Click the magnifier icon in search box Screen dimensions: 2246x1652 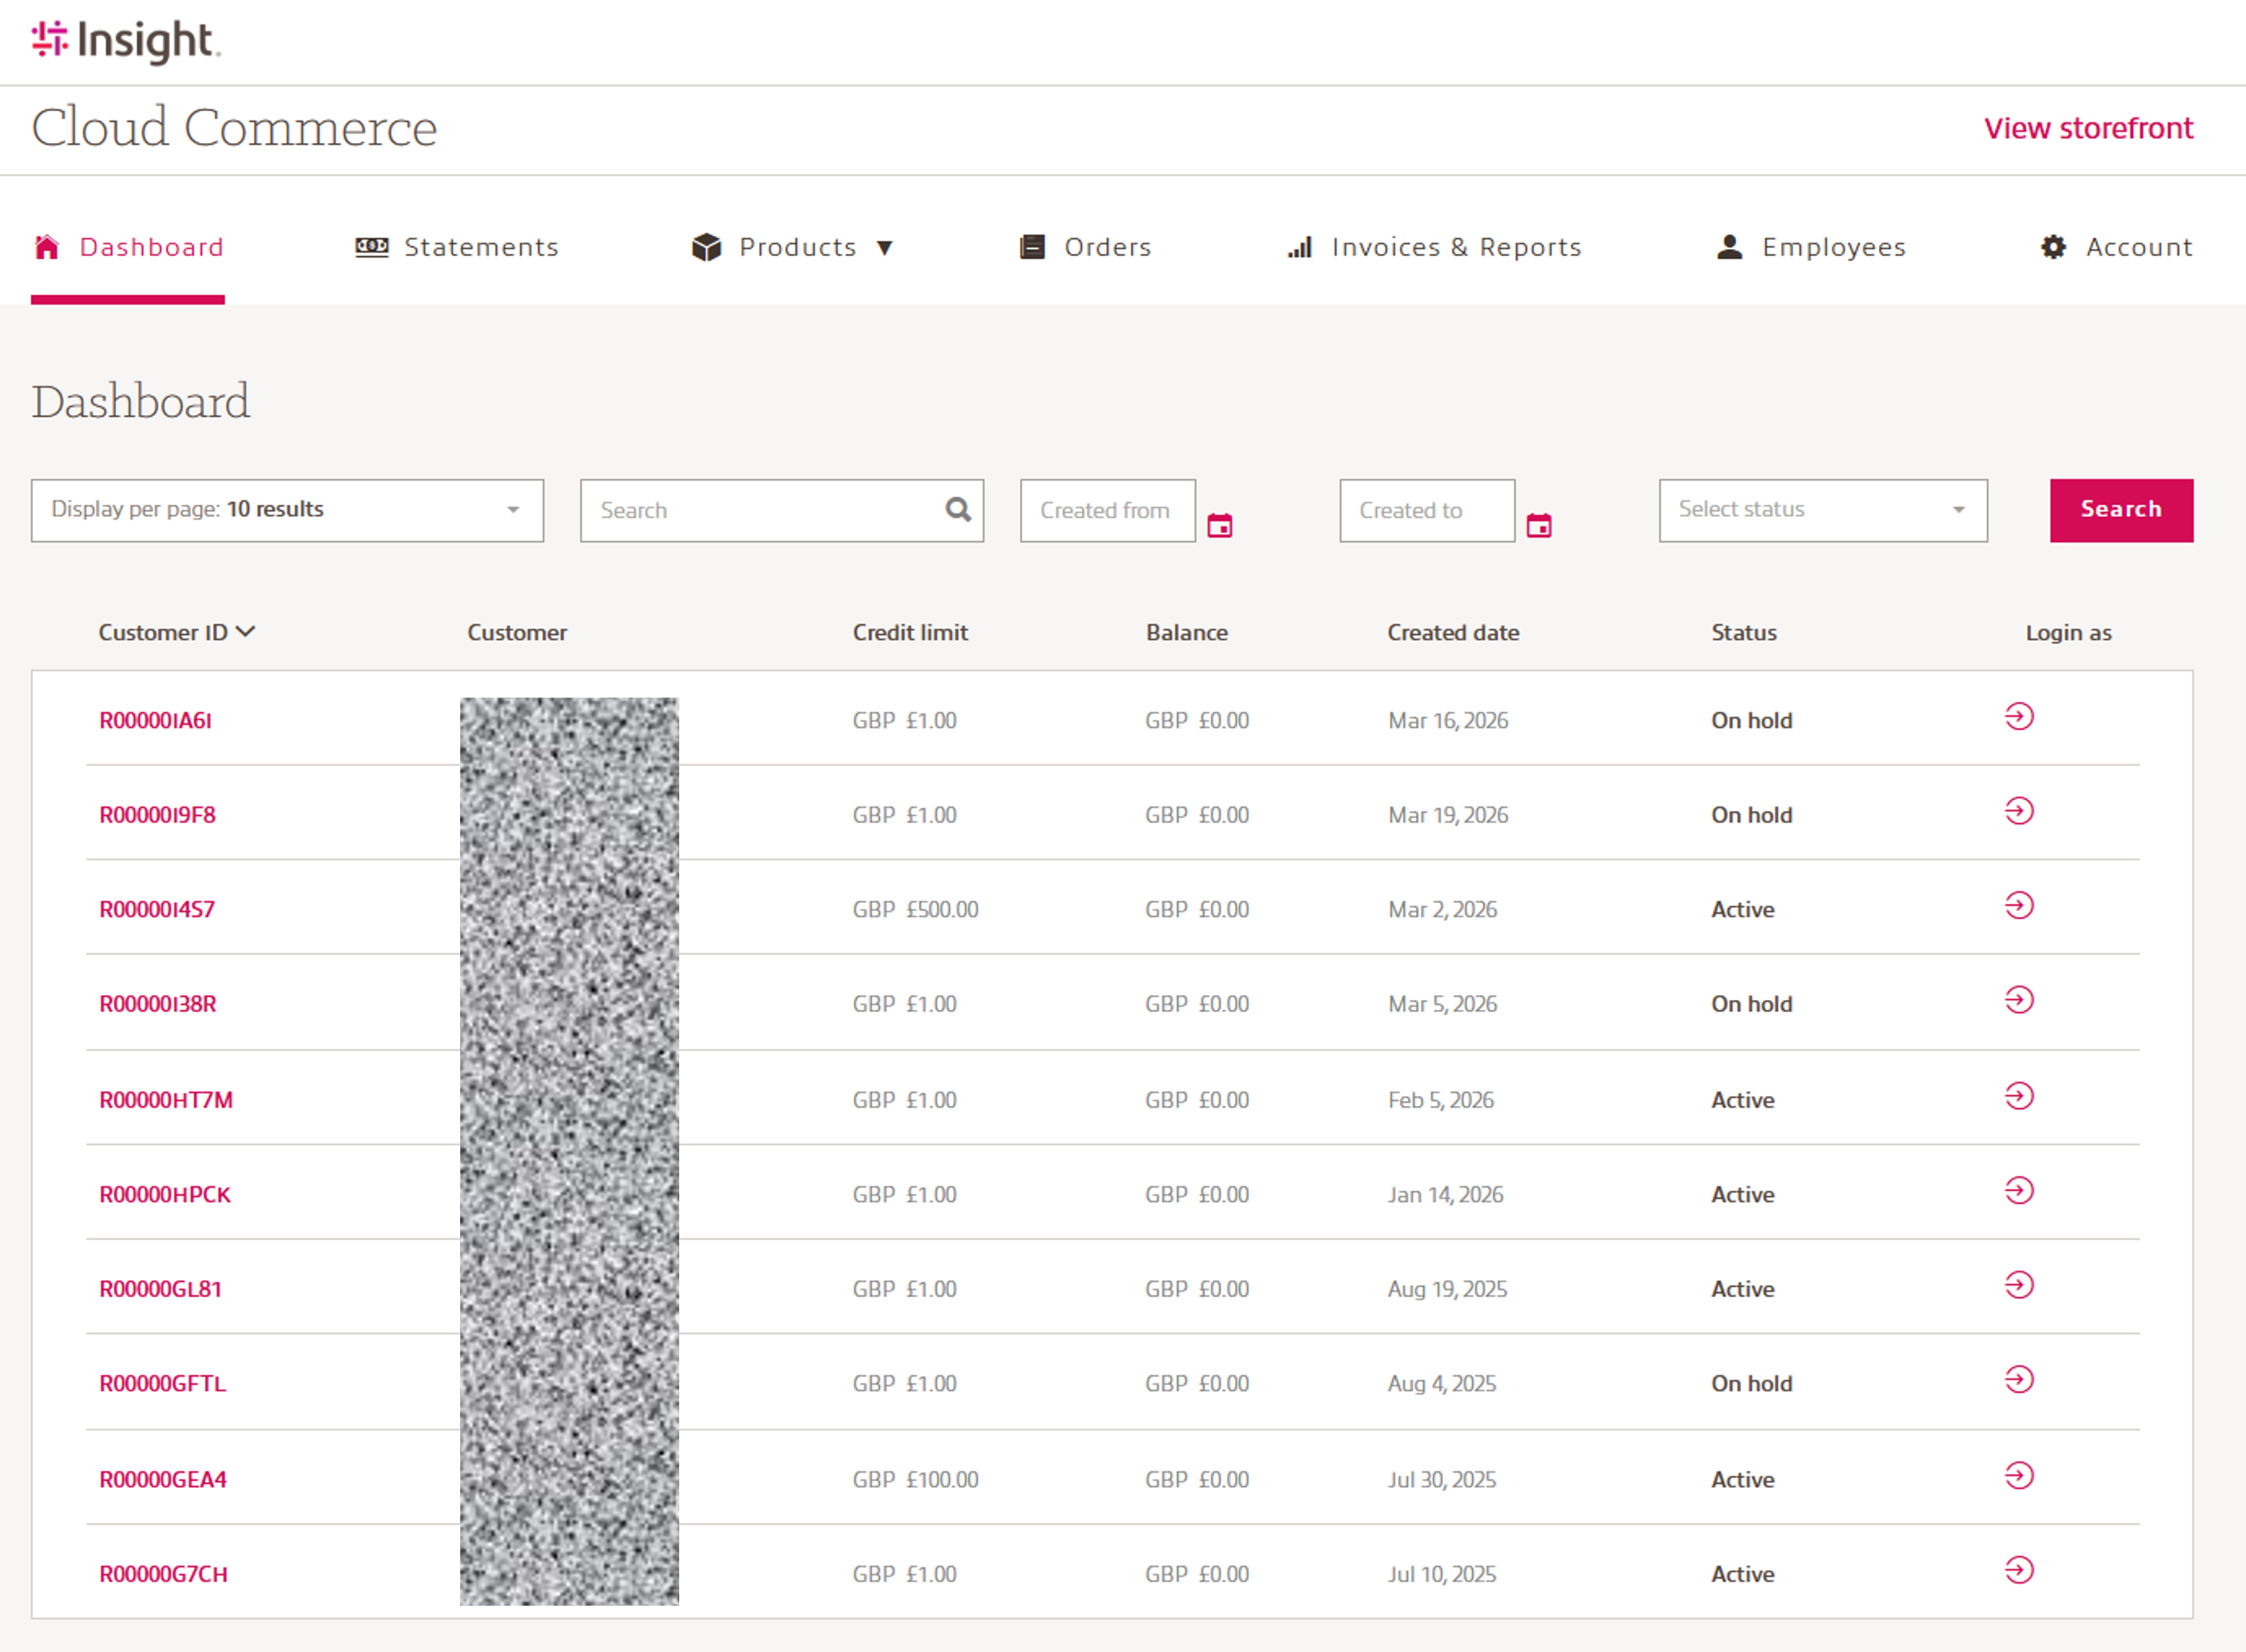tap(957, 510)
